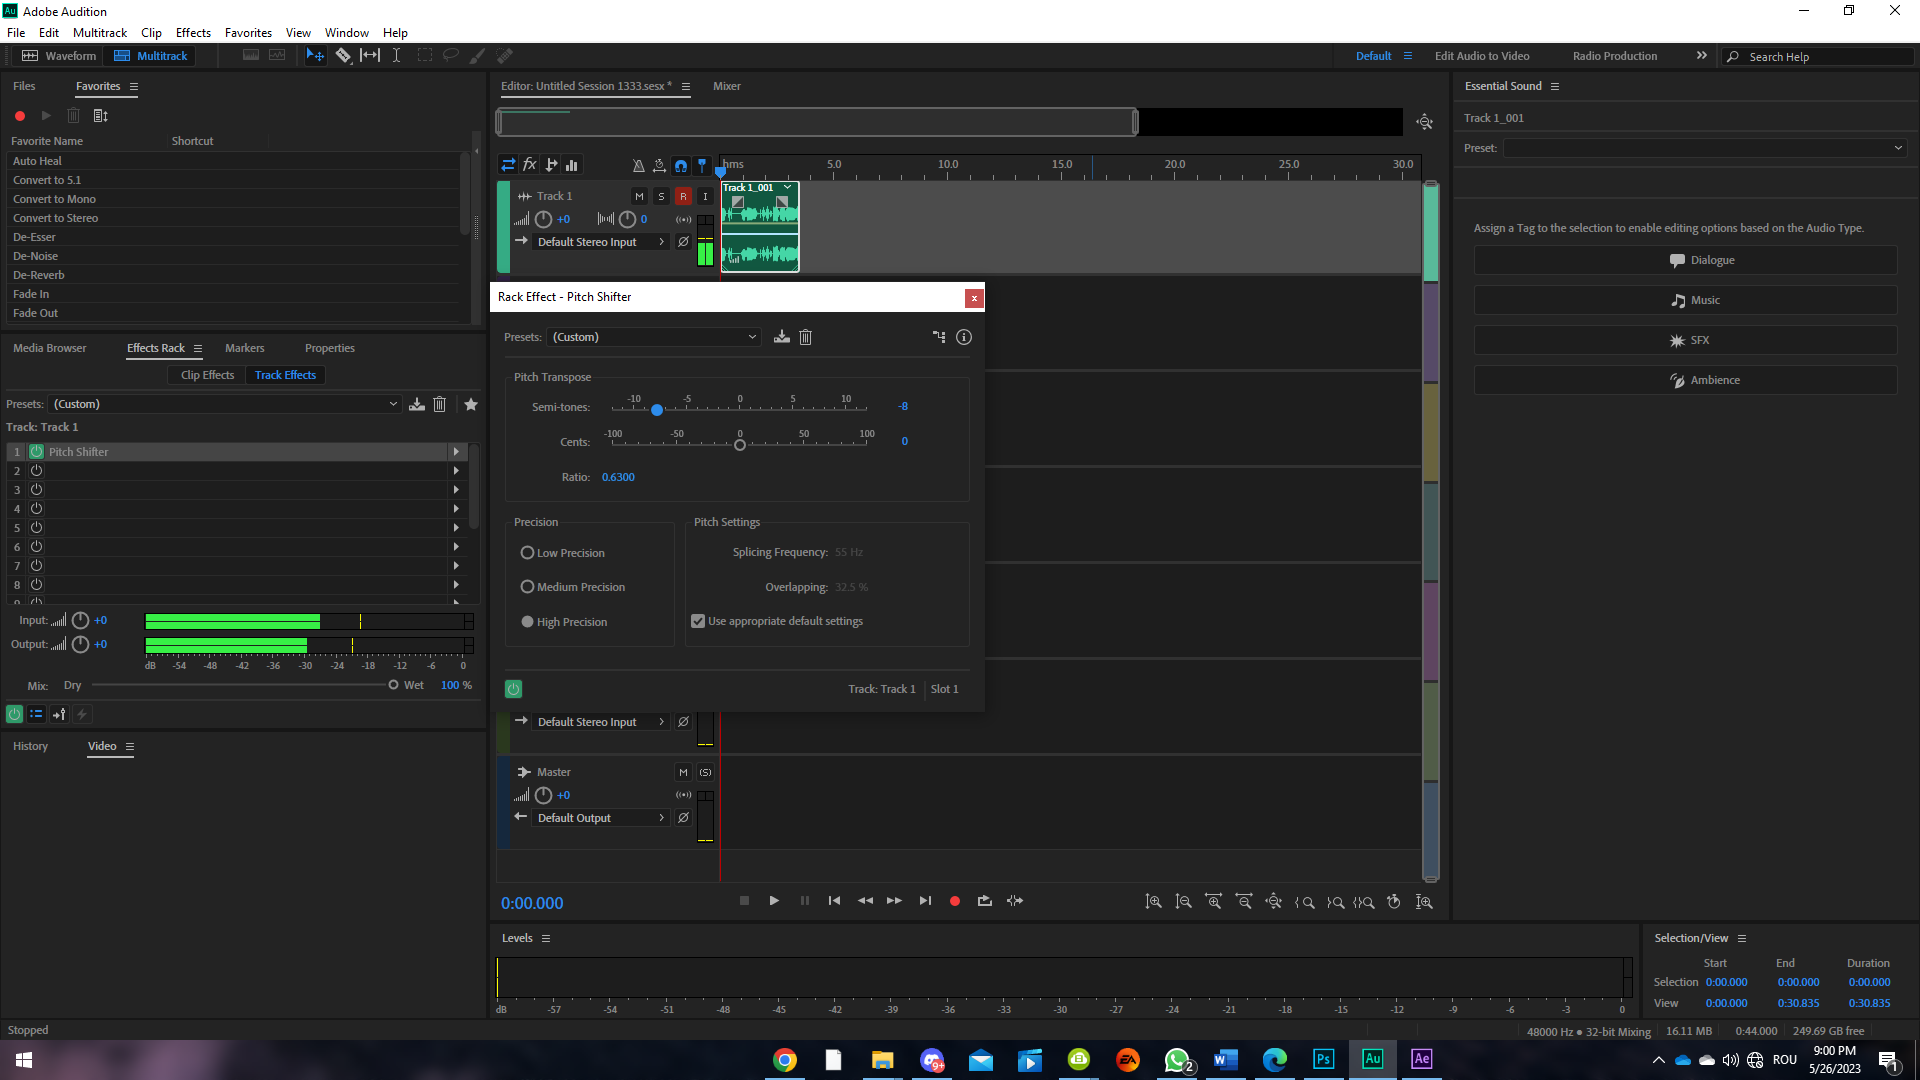This screenshot has width=1920, height=1080.
Task: Toggle Track 1 input monitor I
Action: coord(705,196)
